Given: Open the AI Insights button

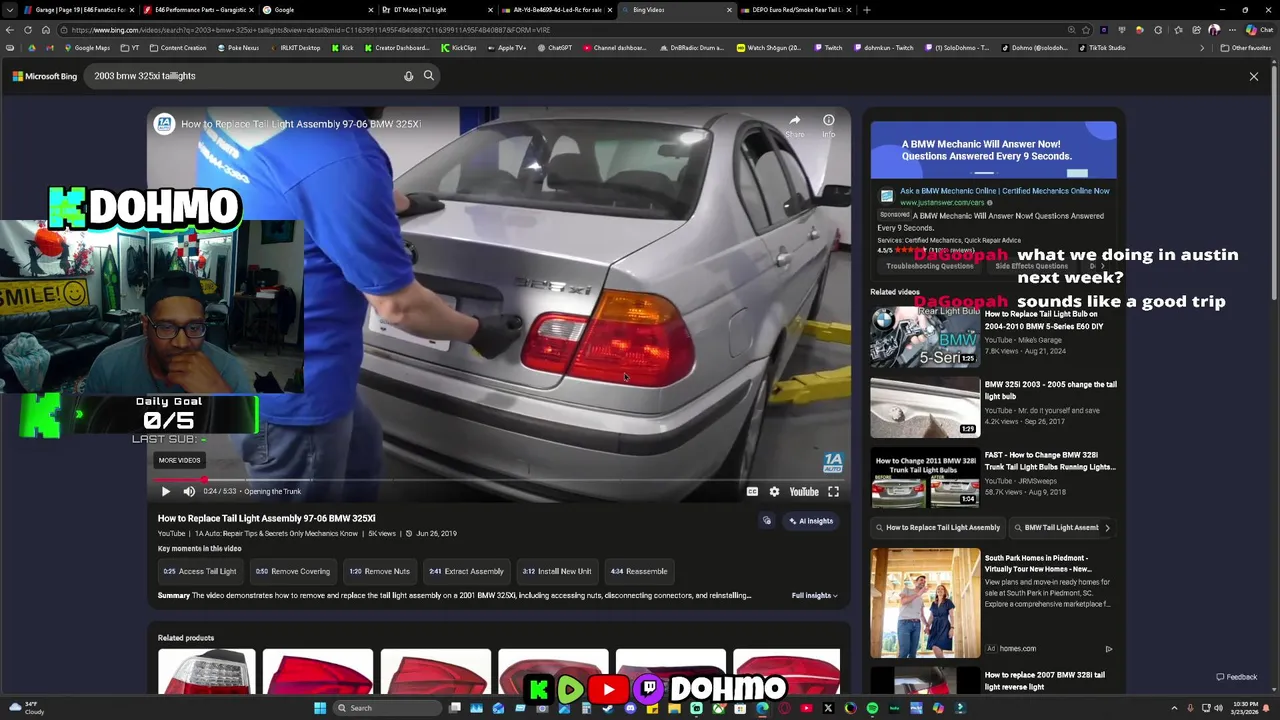Looking at the screenshot, I should pyautogui.click(x=811, y=521).
